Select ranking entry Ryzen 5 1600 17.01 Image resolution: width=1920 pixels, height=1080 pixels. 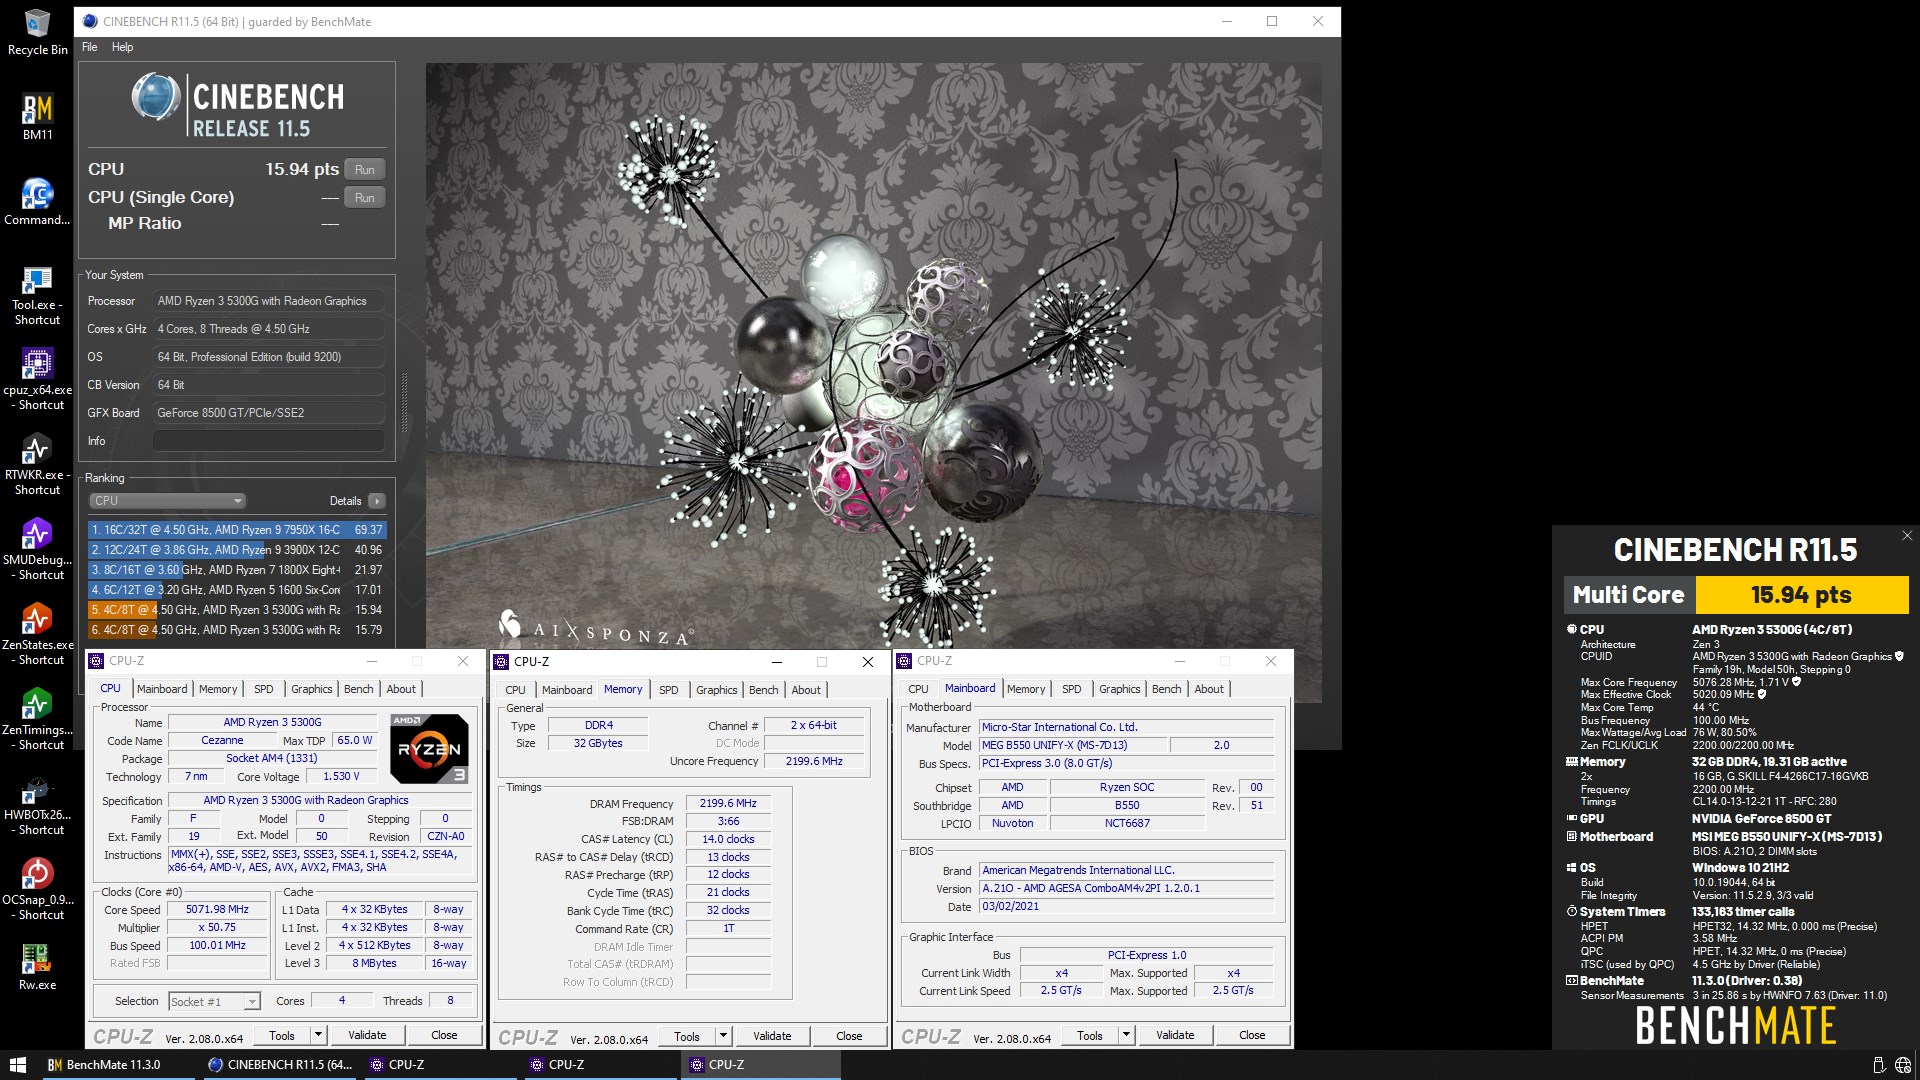tap(237, 590)
